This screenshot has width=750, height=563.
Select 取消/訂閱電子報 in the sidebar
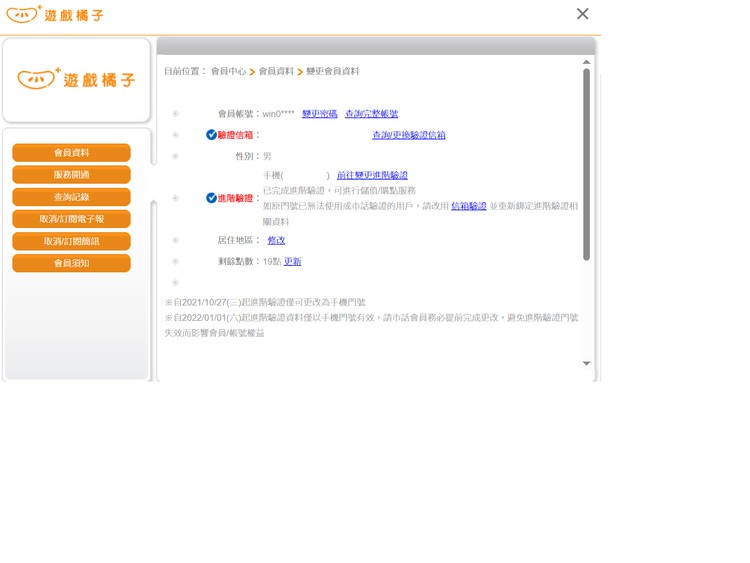pyautogui.click(x=71, y=219)
